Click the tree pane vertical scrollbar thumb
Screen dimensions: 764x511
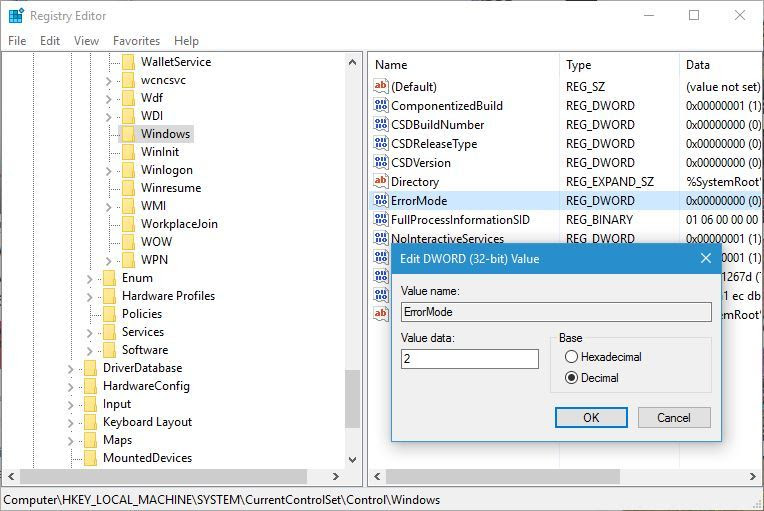click(x=352, y=398)
